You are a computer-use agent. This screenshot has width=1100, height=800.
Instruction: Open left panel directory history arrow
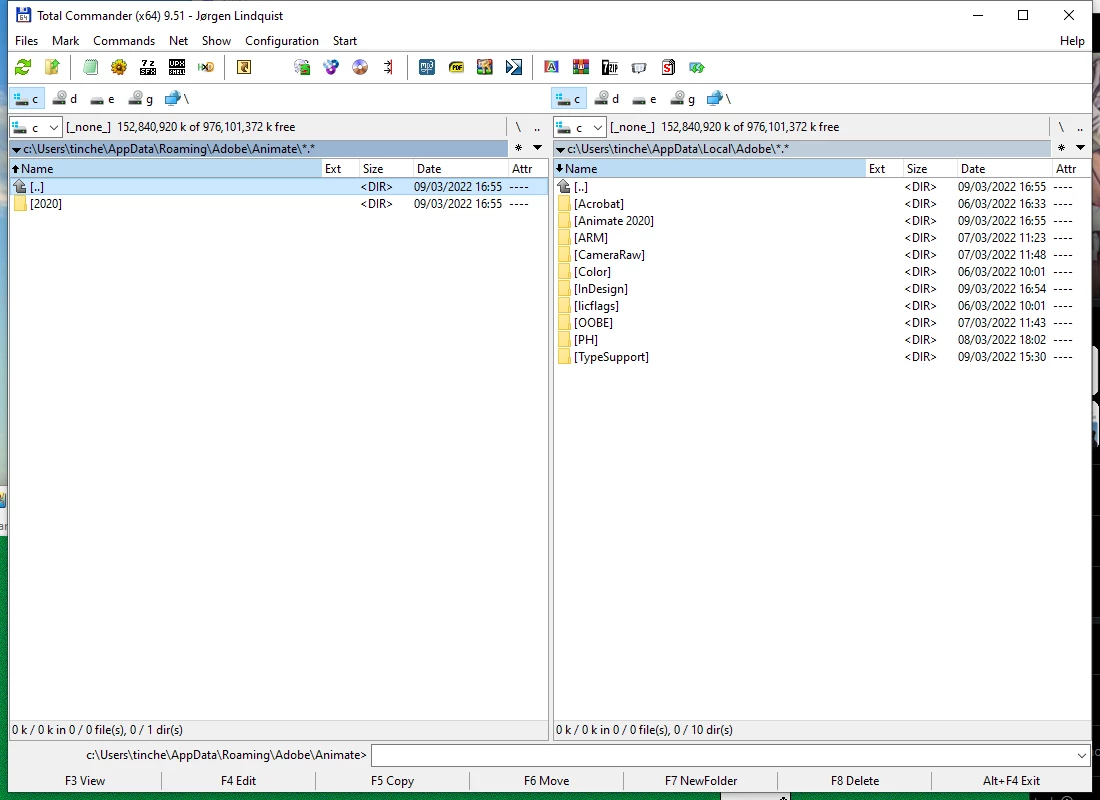[537, 148]
